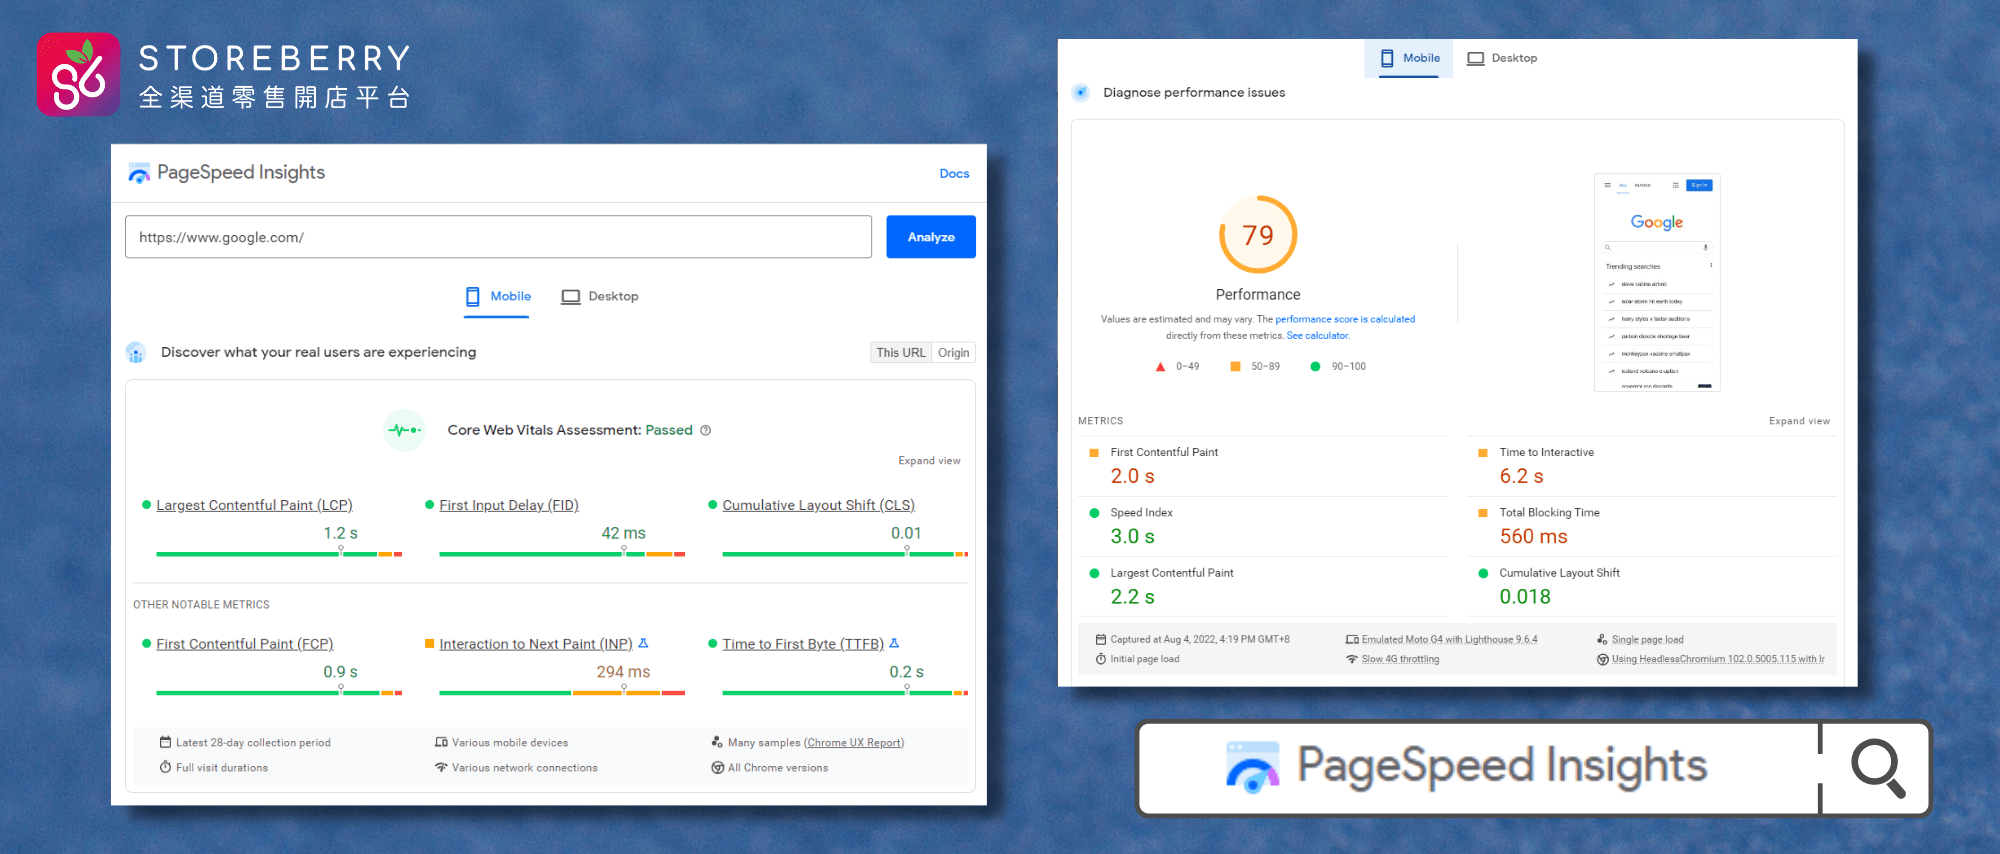The width and height of the screenshot is (2000, 854).
Task: Click devices icon beside Various mobile devices
Action: coord(441,742)
